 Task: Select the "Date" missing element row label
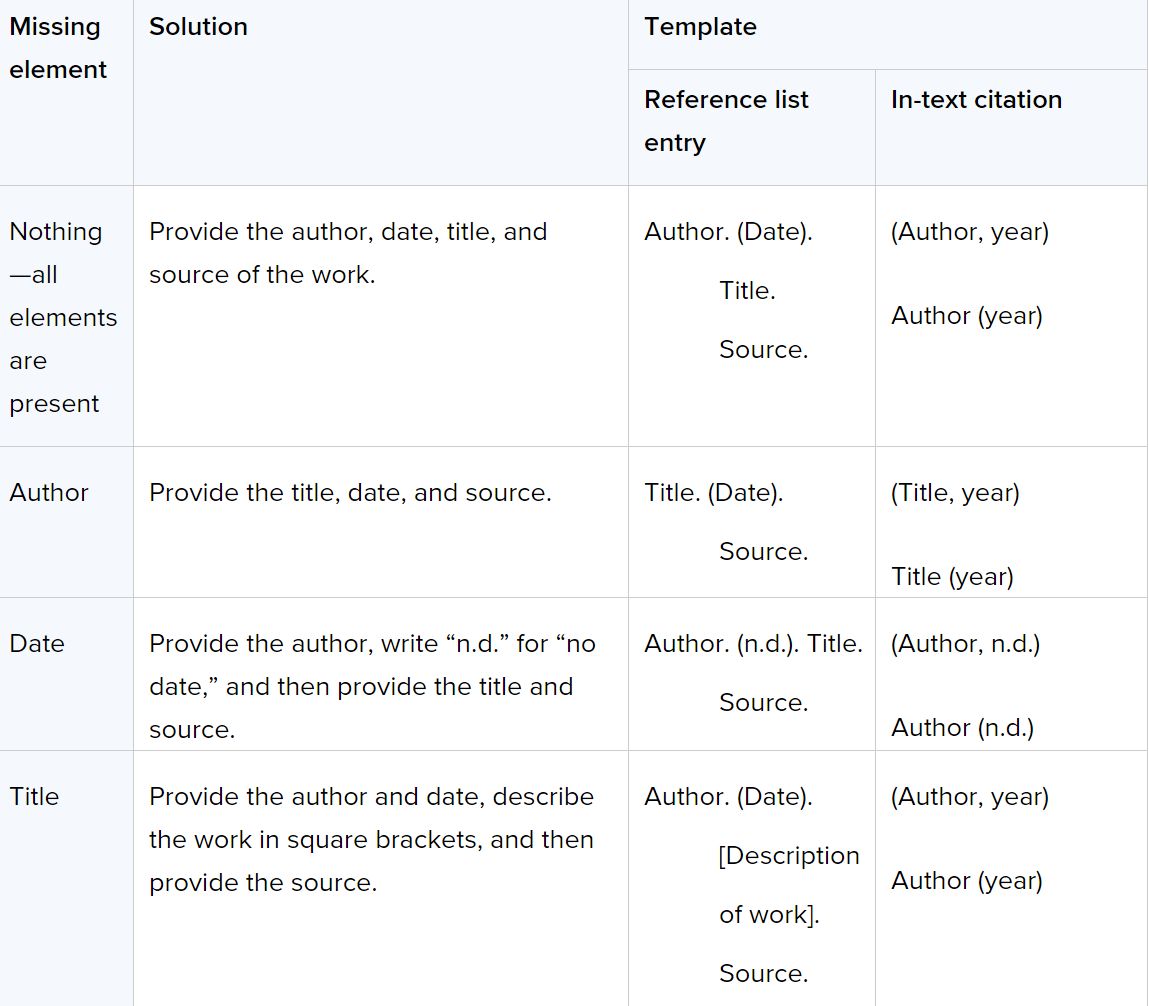37,644
